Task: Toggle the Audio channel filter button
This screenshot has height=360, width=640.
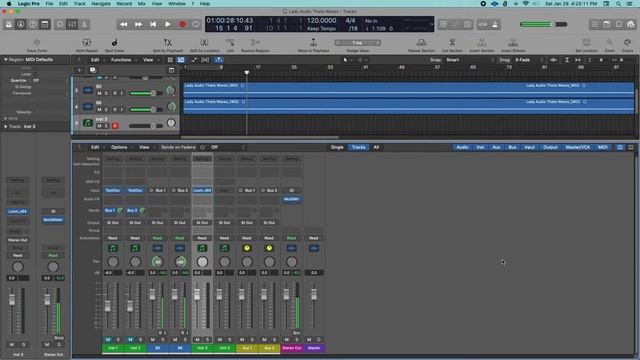Action: (462, 147)
